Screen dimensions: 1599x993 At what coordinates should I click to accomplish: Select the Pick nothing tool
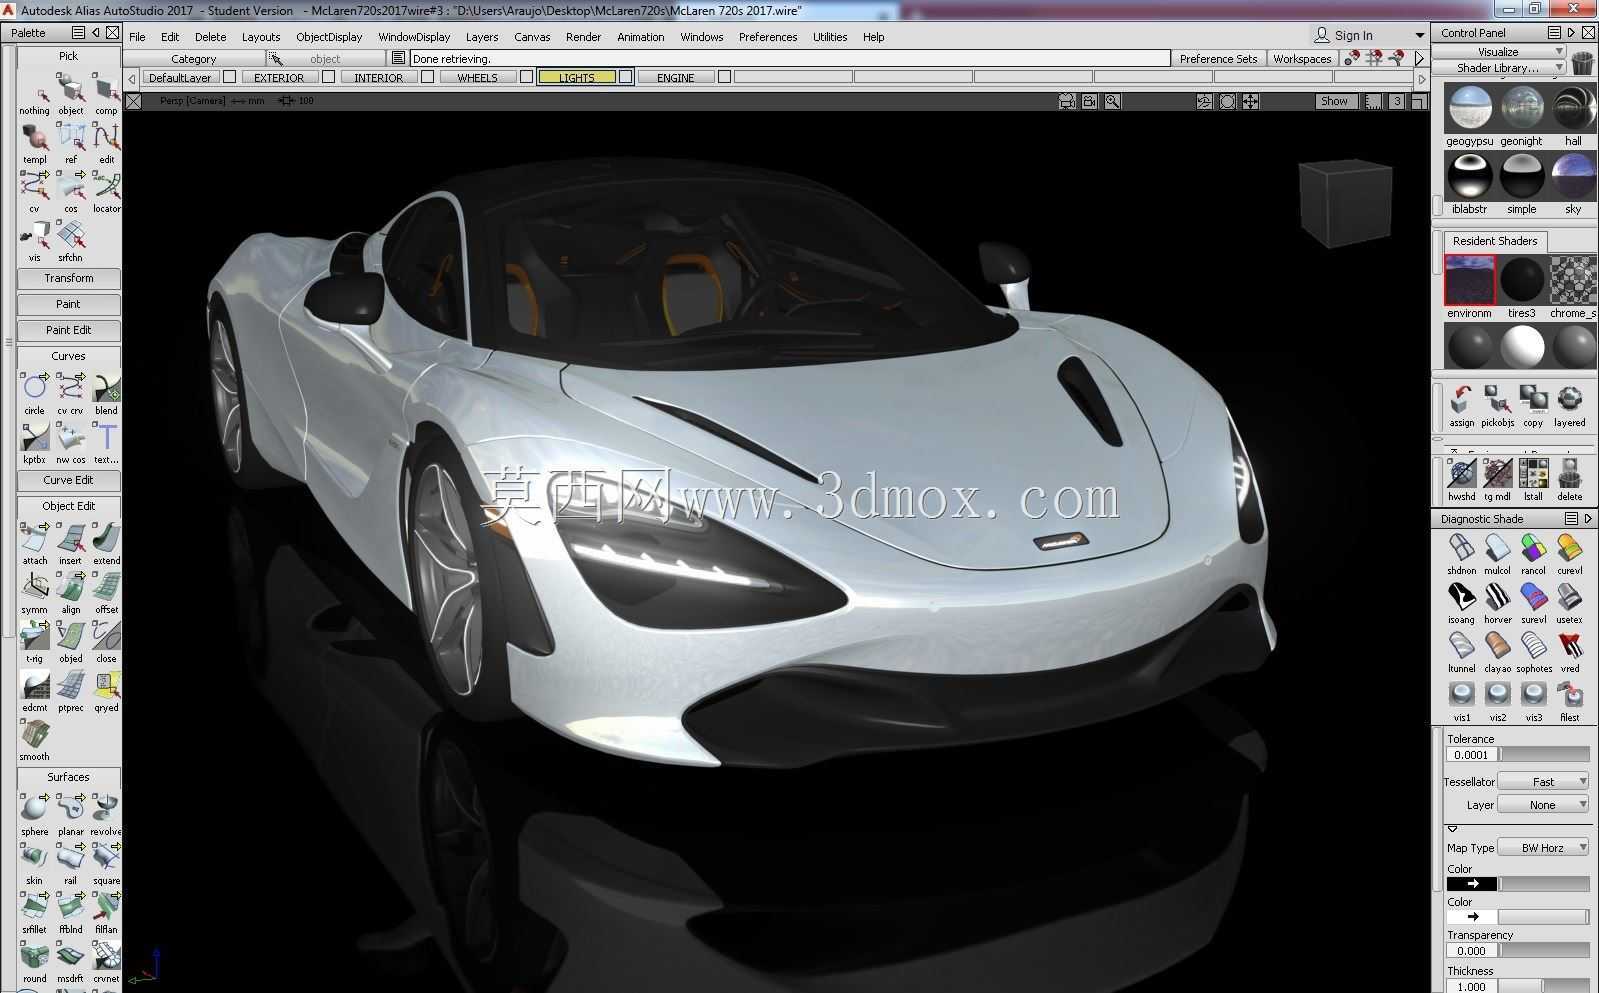(x=34, y=94)
